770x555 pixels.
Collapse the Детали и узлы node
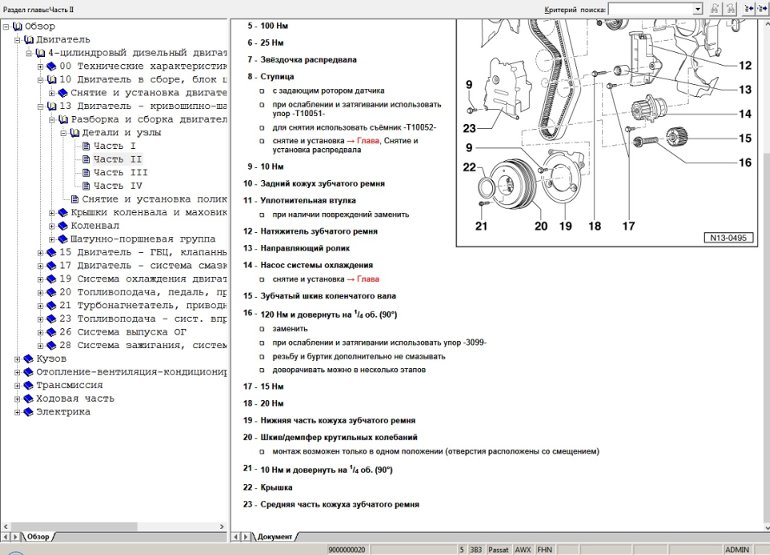[x=63, y=133]
